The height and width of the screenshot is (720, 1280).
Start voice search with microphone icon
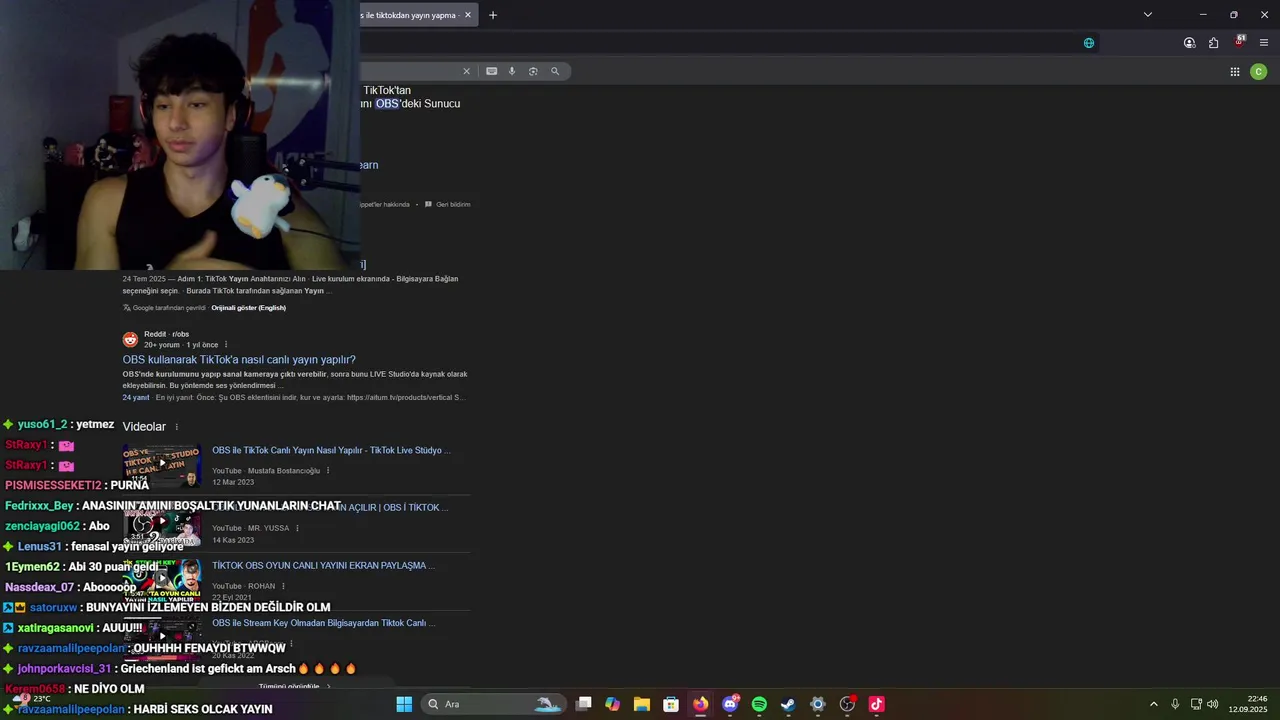[x=512, y=71]
